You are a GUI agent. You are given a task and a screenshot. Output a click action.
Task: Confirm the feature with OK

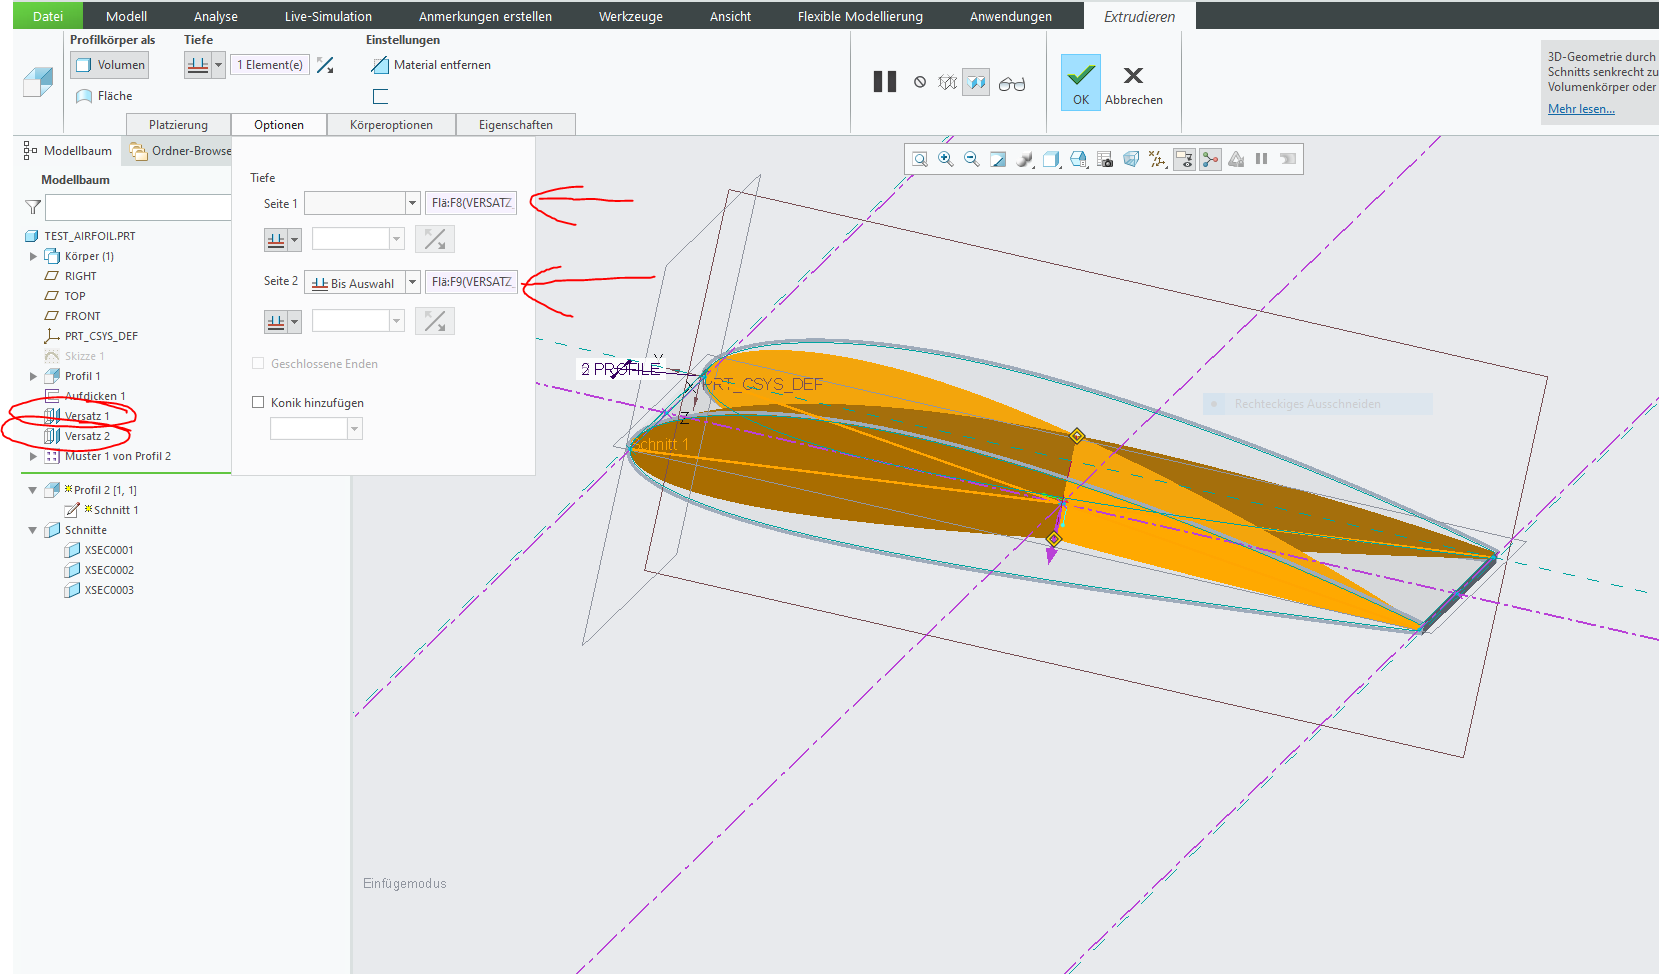pyautogui.click(x=1081, y=82)
